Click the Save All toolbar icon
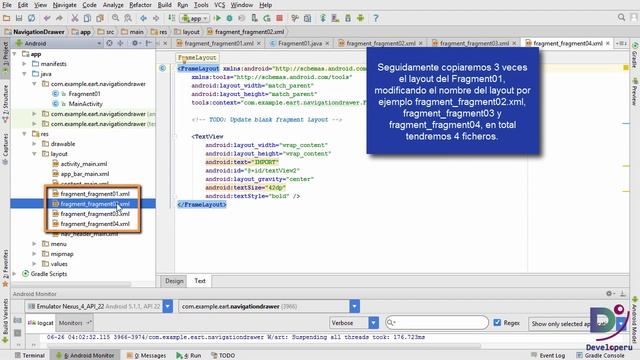The height and width of the screenshot is (360, 640). pos(19,18)
